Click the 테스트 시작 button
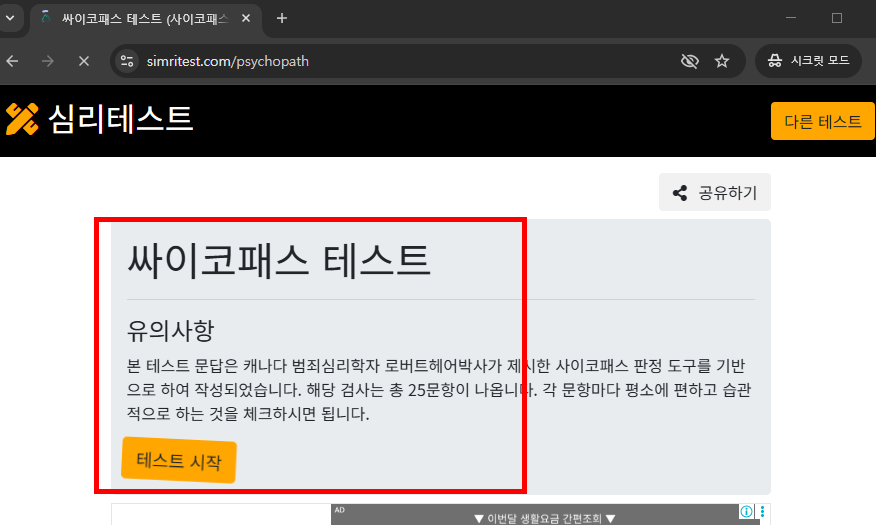This screenshot has height=525, width=876. (179, 460)
